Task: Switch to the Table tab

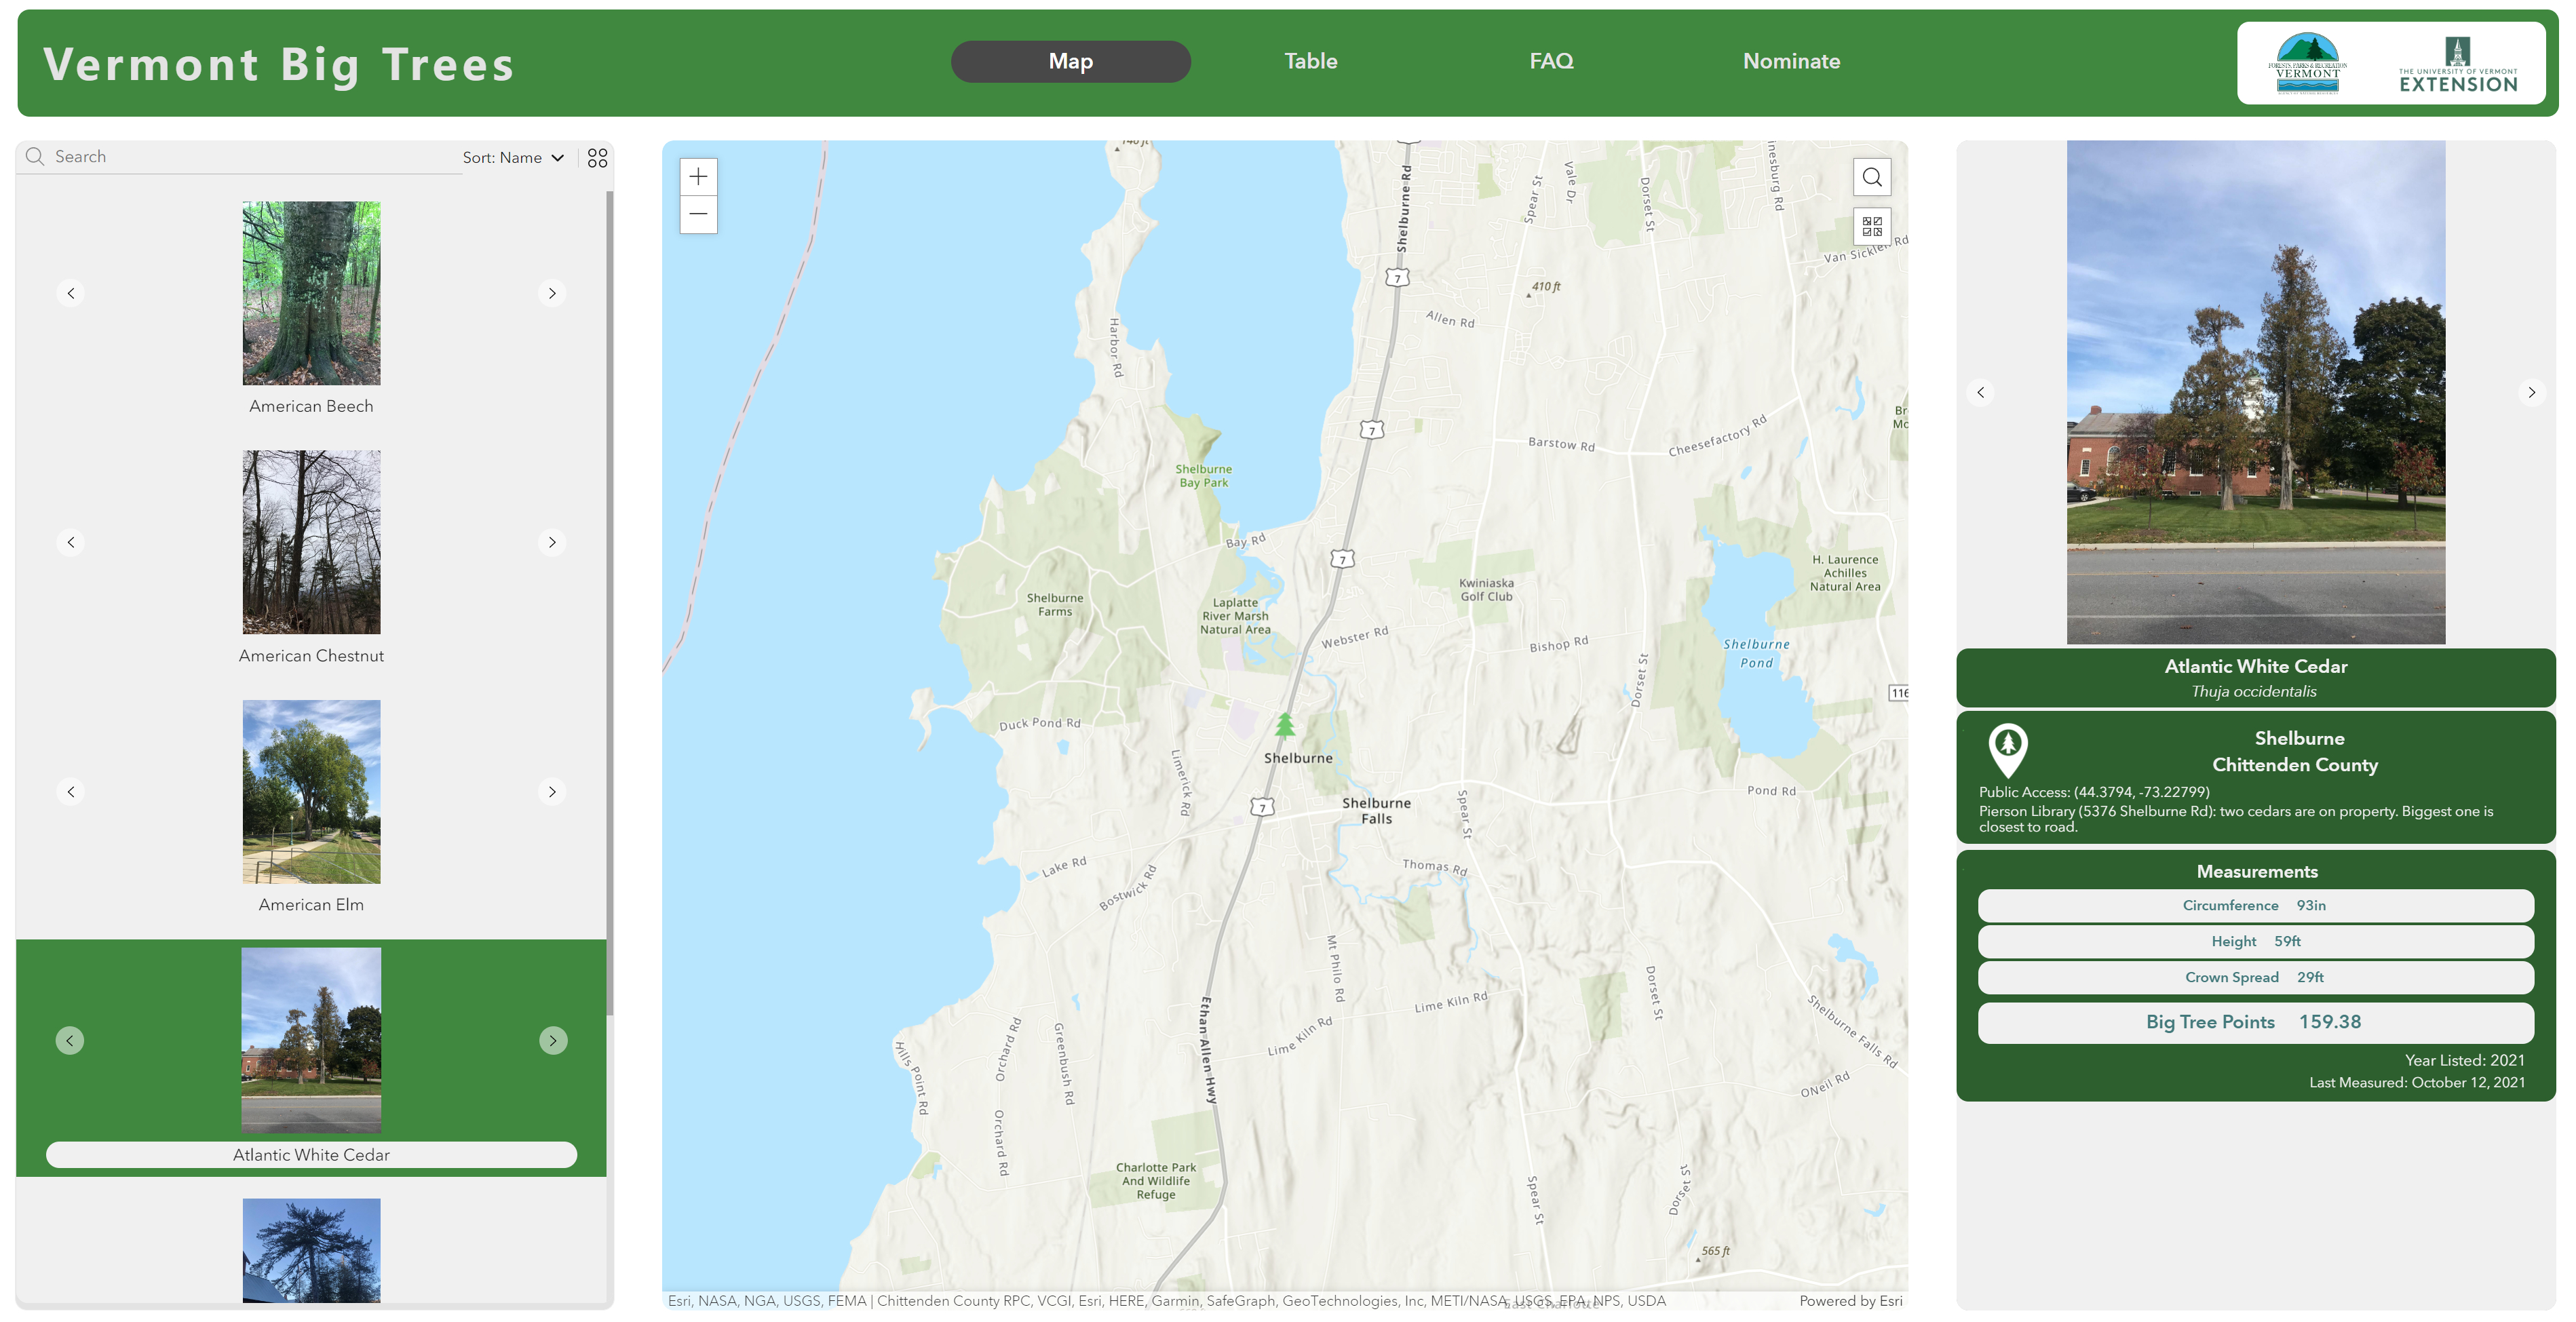Action: point(1310,61)
